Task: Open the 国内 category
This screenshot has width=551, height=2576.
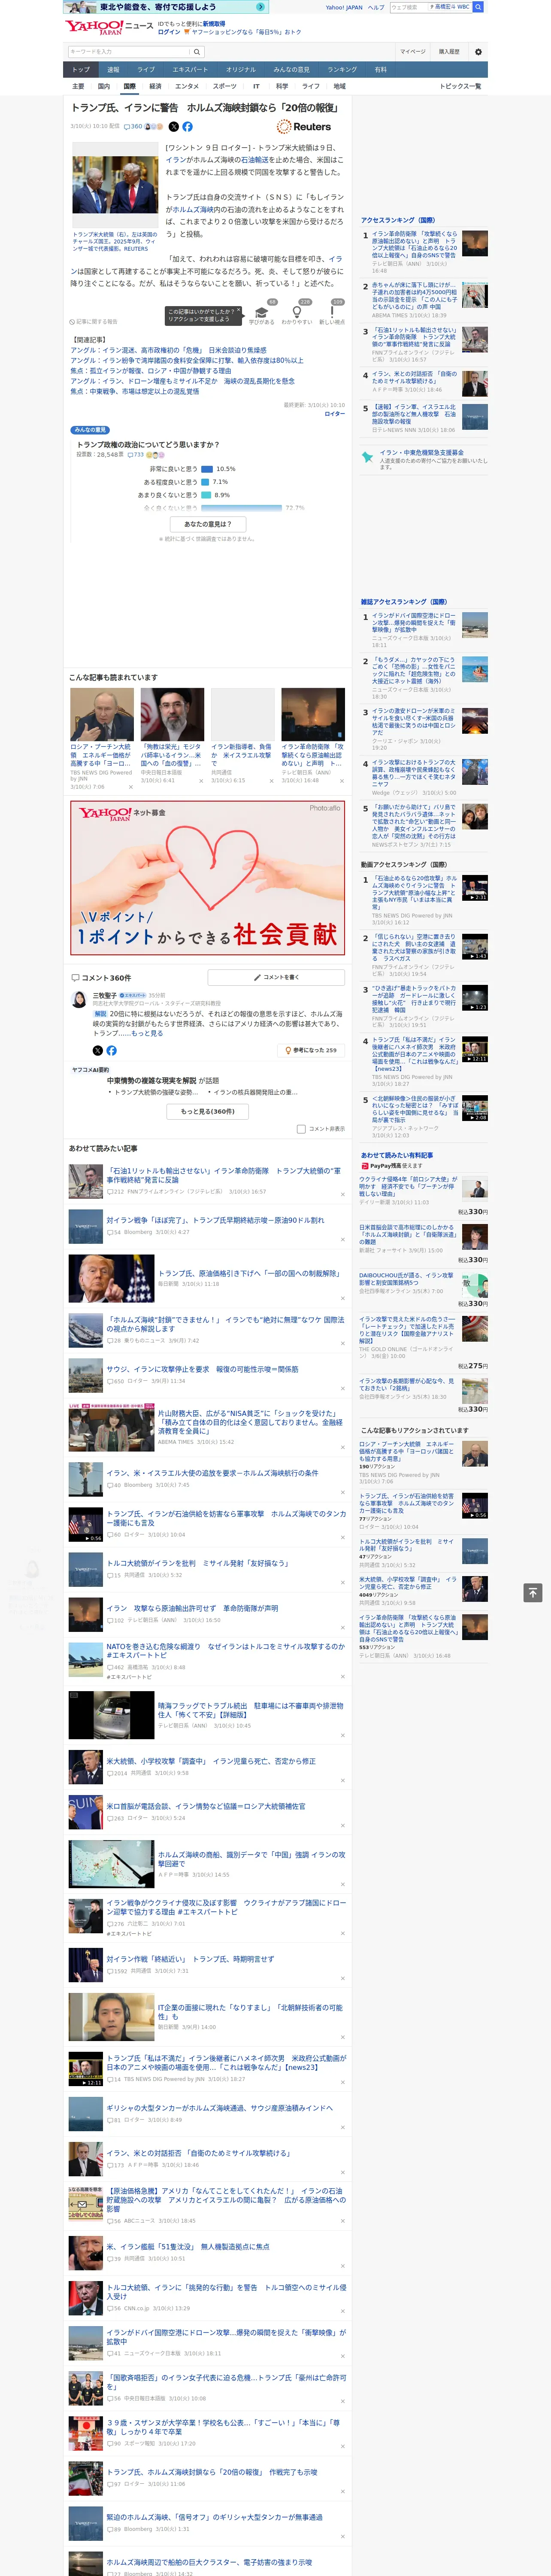Action: click(104, 86)
